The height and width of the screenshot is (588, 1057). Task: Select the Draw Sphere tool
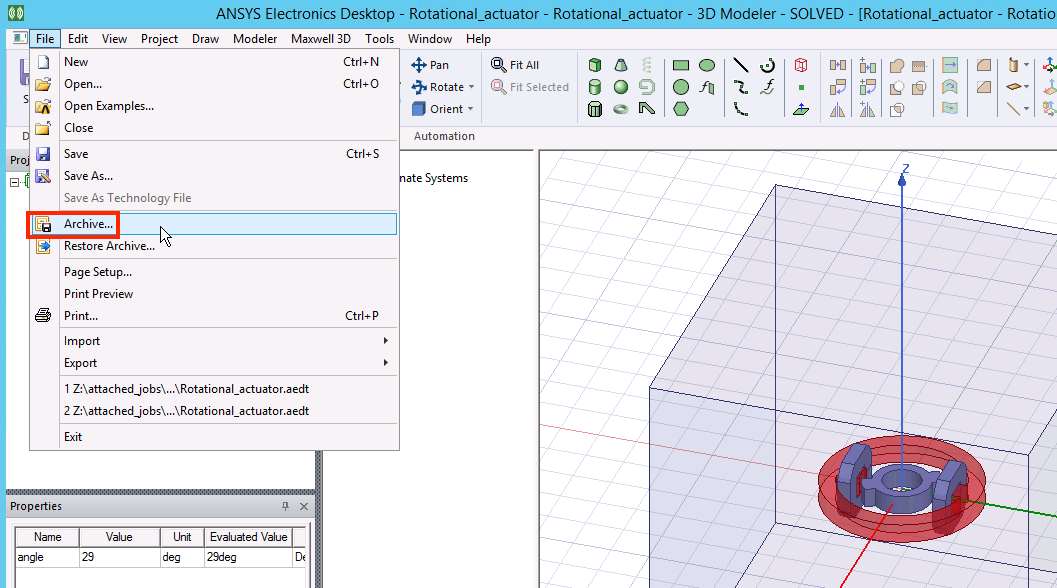pos(619,87)
